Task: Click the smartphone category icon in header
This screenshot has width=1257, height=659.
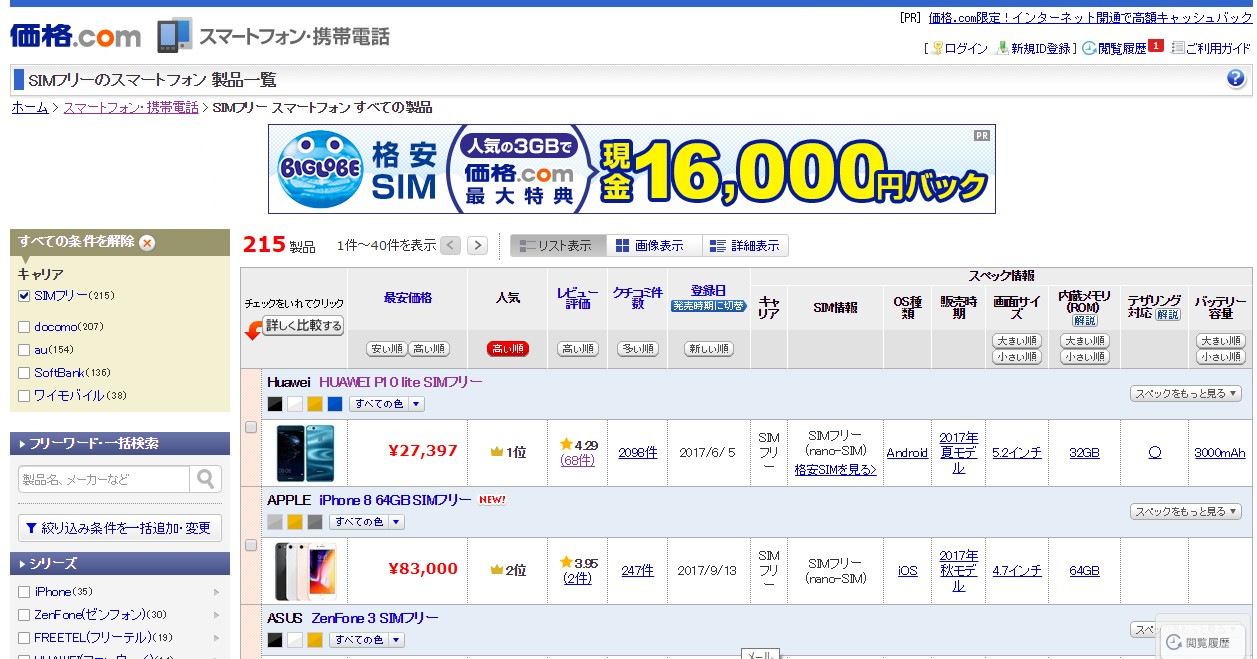Action: (x=174, y=35)
